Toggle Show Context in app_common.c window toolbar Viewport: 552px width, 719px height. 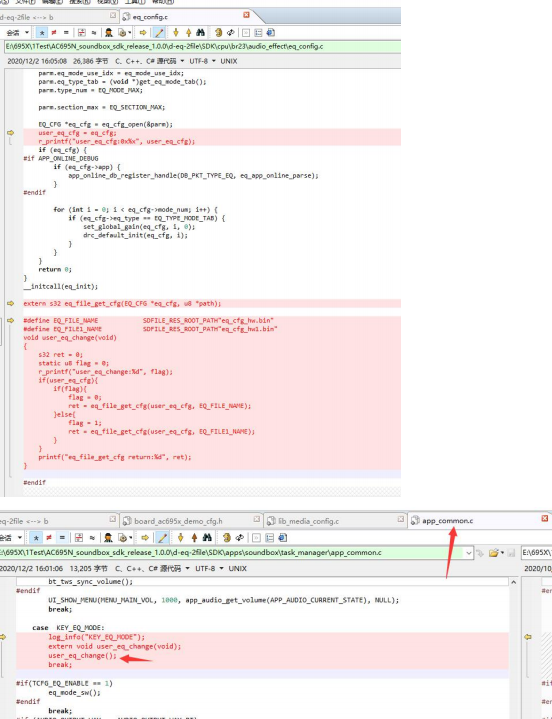tap(79, 537)
